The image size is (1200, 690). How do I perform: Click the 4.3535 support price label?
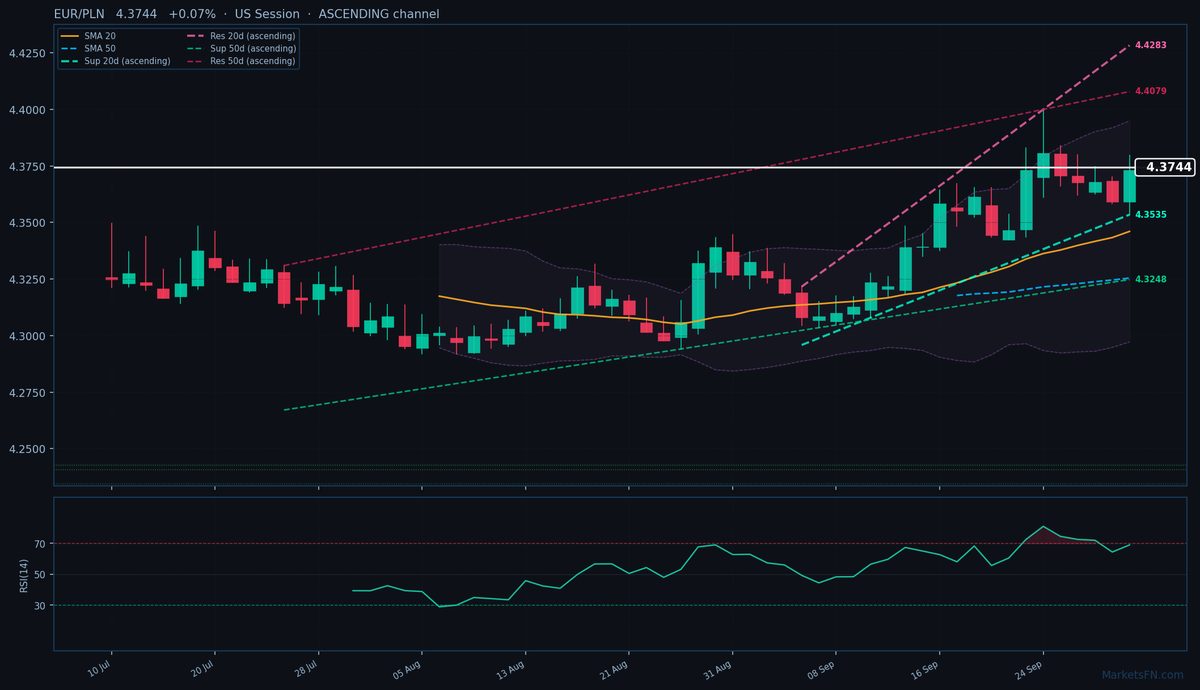1151,215
